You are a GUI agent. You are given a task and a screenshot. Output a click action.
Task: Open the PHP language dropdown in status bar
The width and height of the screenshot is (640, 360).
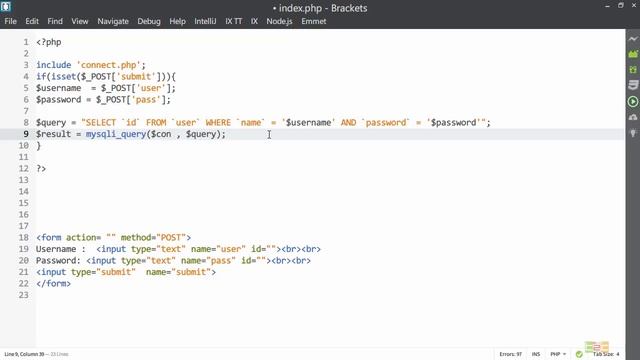pyautogui.click(x=558, y=354)
